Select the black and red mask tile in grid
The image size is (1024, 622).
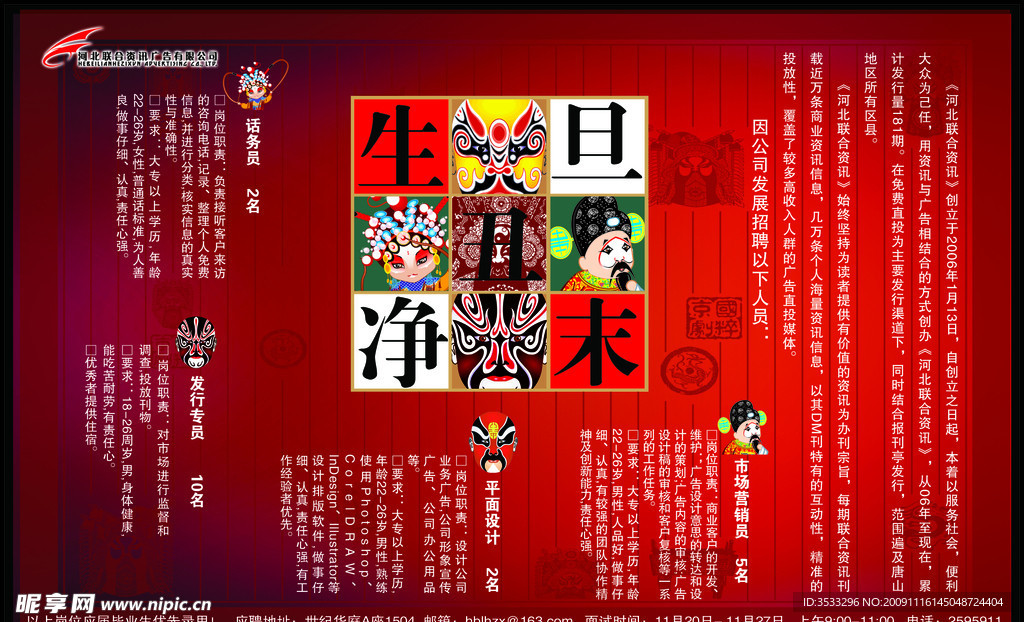pos(500,341)
